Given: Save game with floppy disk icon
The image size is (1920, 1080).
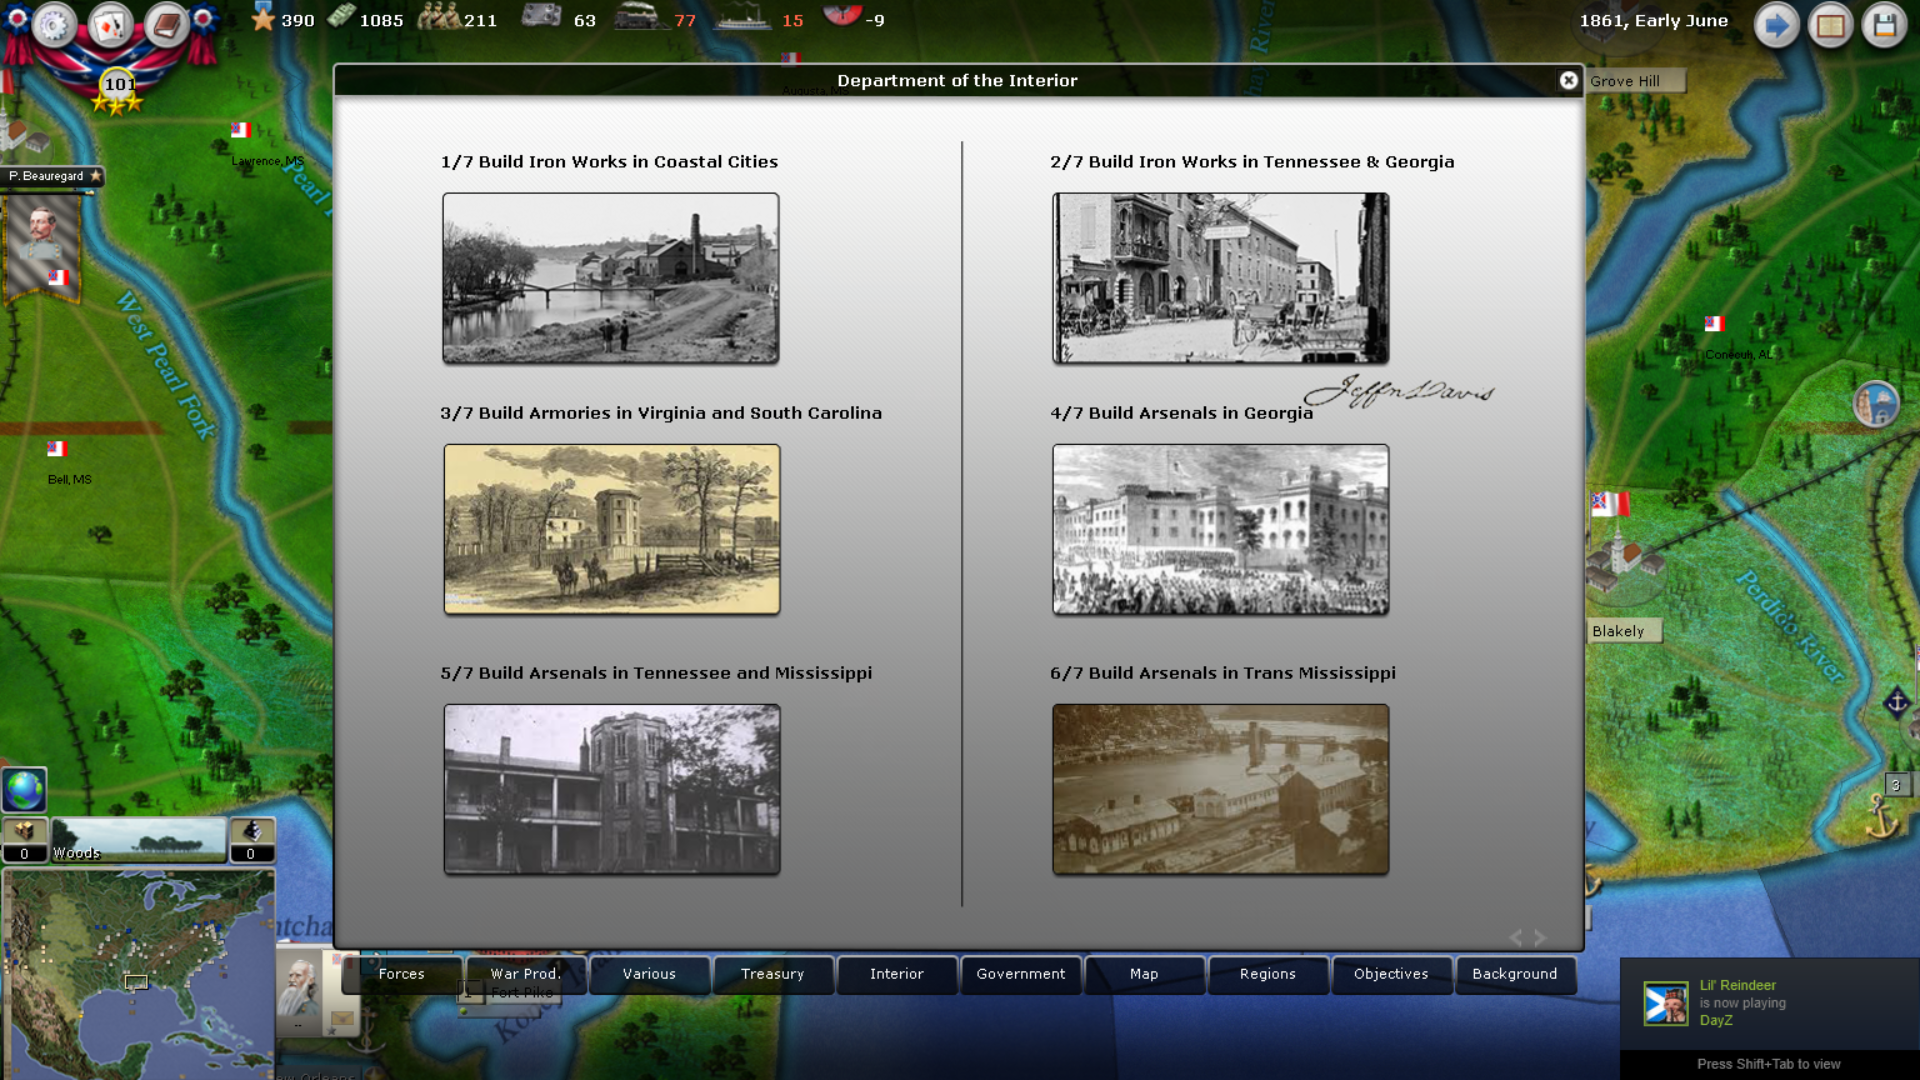Looking at the screenshot, I should point(1884,26).
